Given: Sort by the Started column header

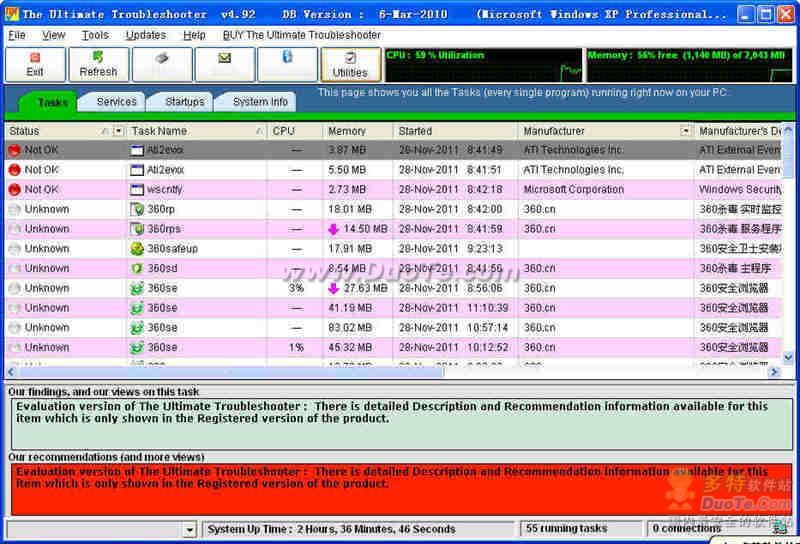Looking at the screenshot, I should click(x=455, y=131).
